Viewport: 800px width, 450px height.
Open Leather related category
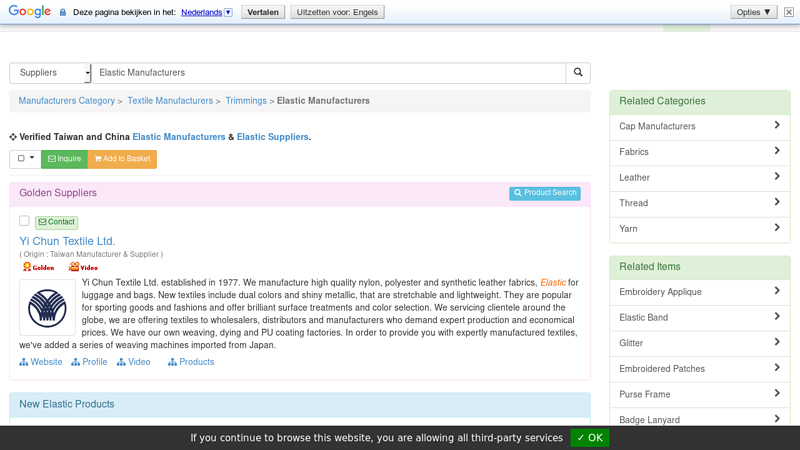699,178
